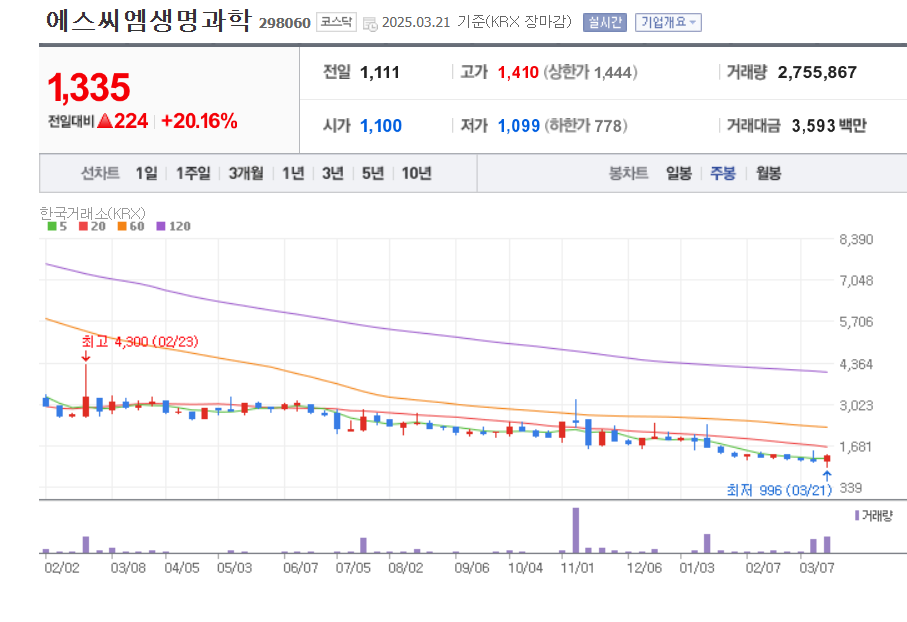Click the 실시간 real-time button
Viewport: 907px width, 622px height.
[604, 23]
